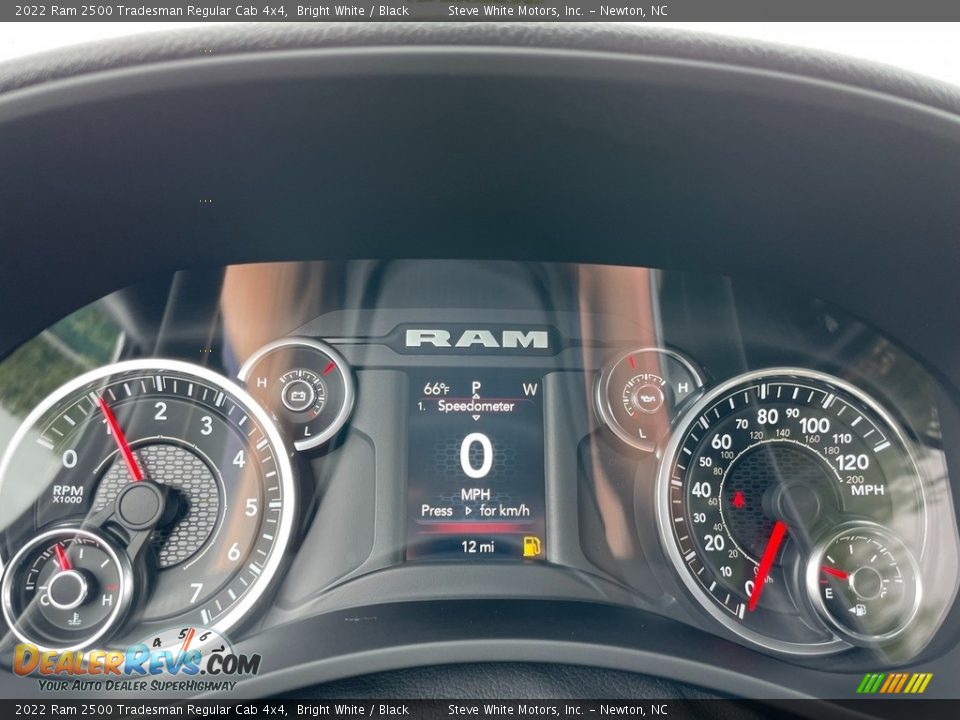This screenshot has height=720, width=960.
Task: Click the colored stripes emblem
Action: click(894, 683)
